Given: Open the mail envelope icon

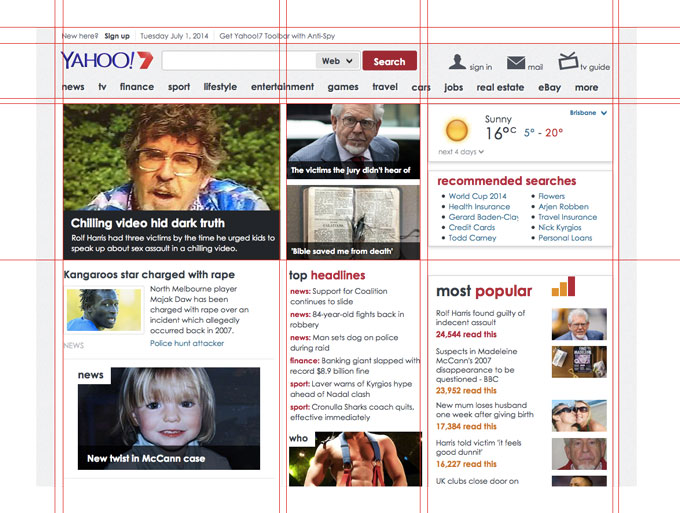Looking at the screenshot, I should pyautogui.click(x=516, y=62).
